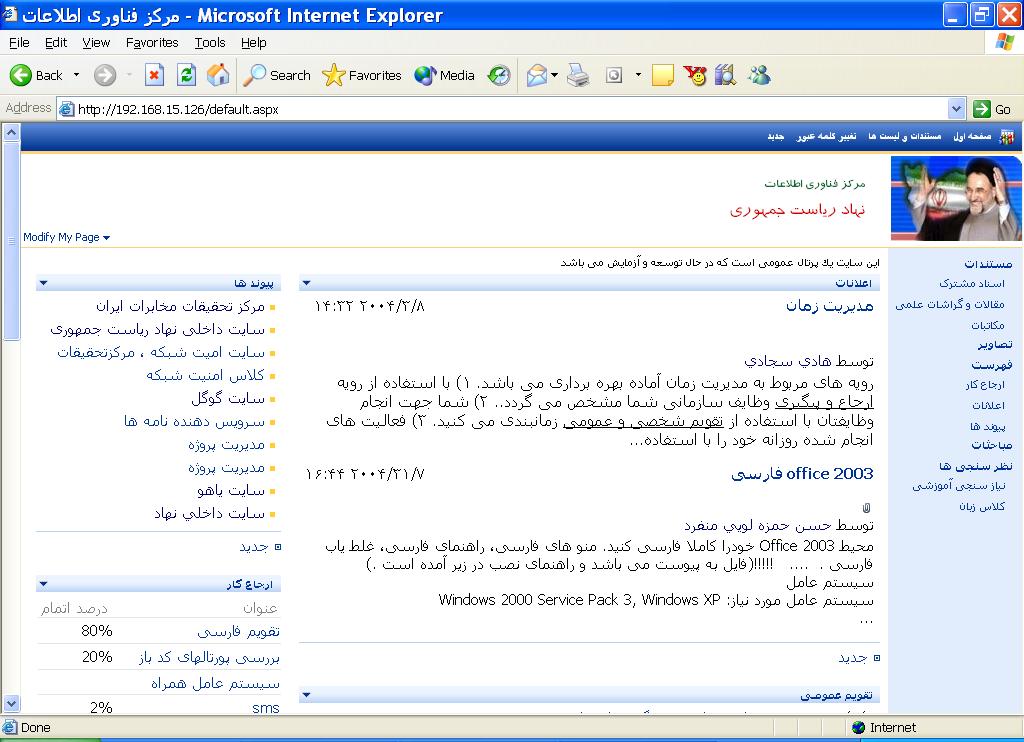Open اسناد مشترک in the sidebar
Screen dimensions: 1024x742
[972, 283]
